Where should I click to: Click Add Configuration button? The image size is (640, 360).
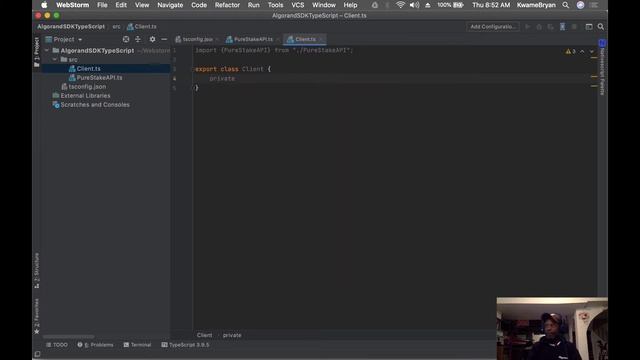tap(493, 27)
